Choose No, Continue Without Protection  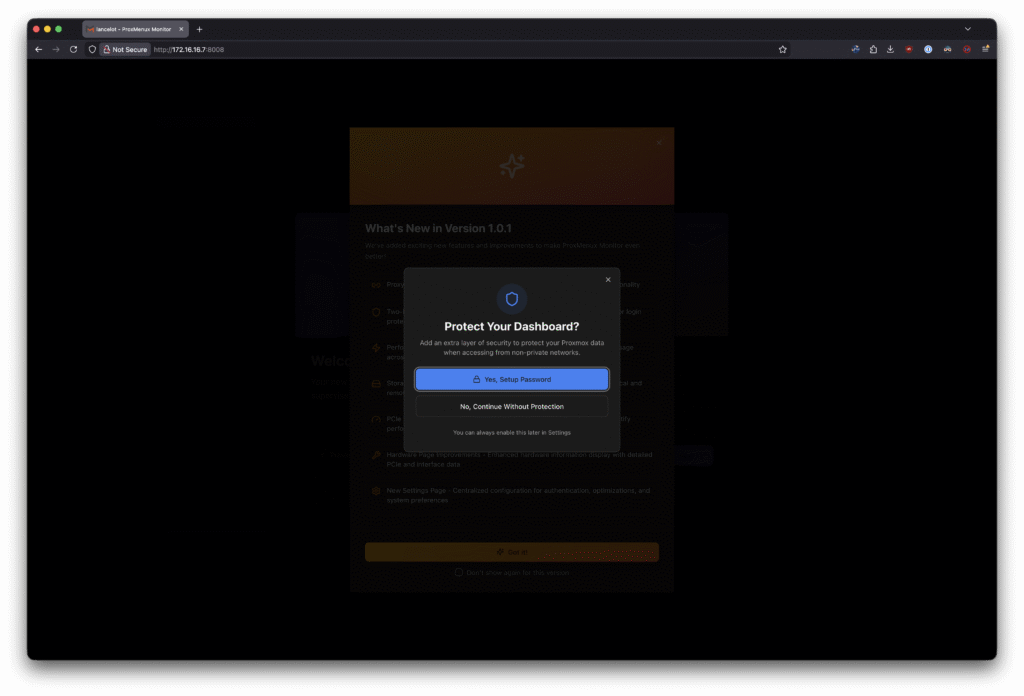(511, 406)
